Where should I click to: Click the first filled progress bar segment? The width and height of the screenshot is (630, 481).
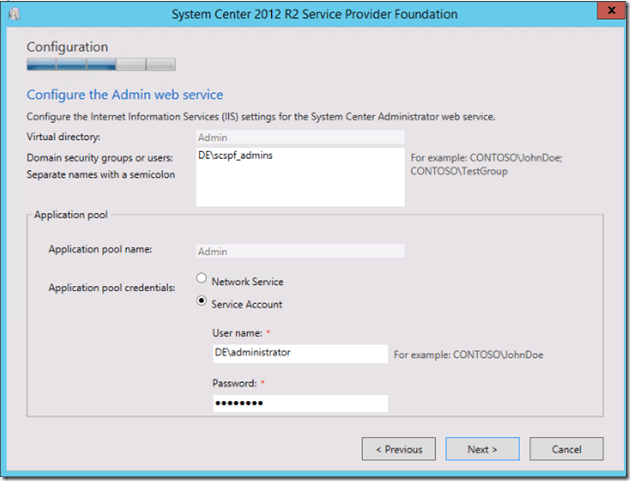(41, 66)
